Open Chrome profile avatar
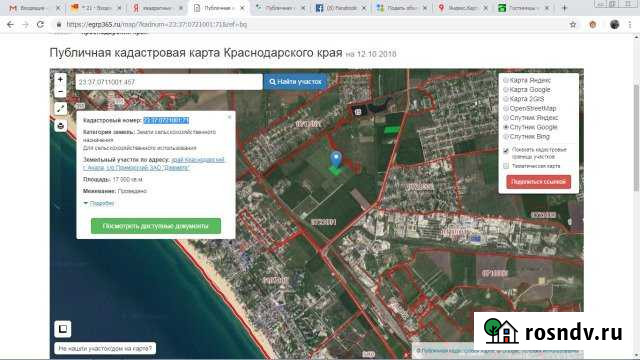This screenshot has width=640, height=360. tap(615, 24)
